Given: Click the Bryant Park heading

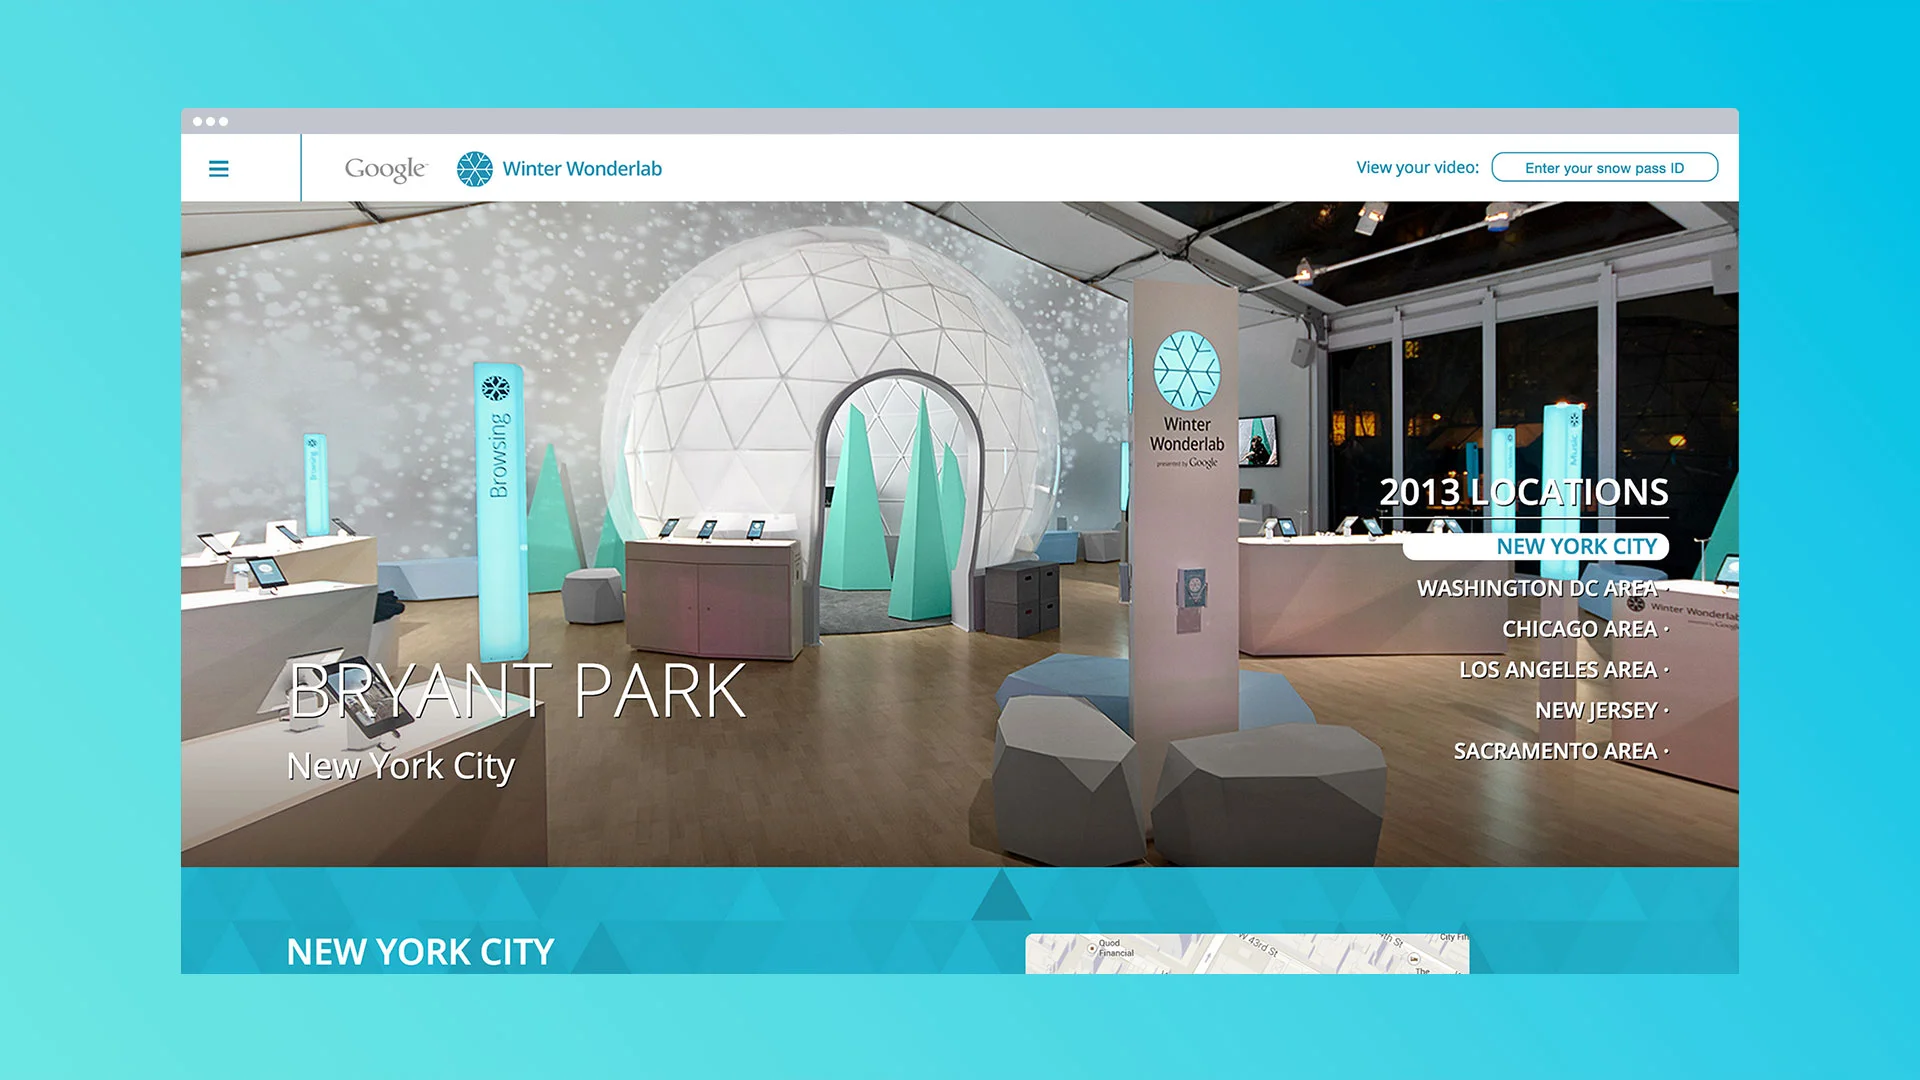Looking at the screenshot, I should [x=517, y=691].
